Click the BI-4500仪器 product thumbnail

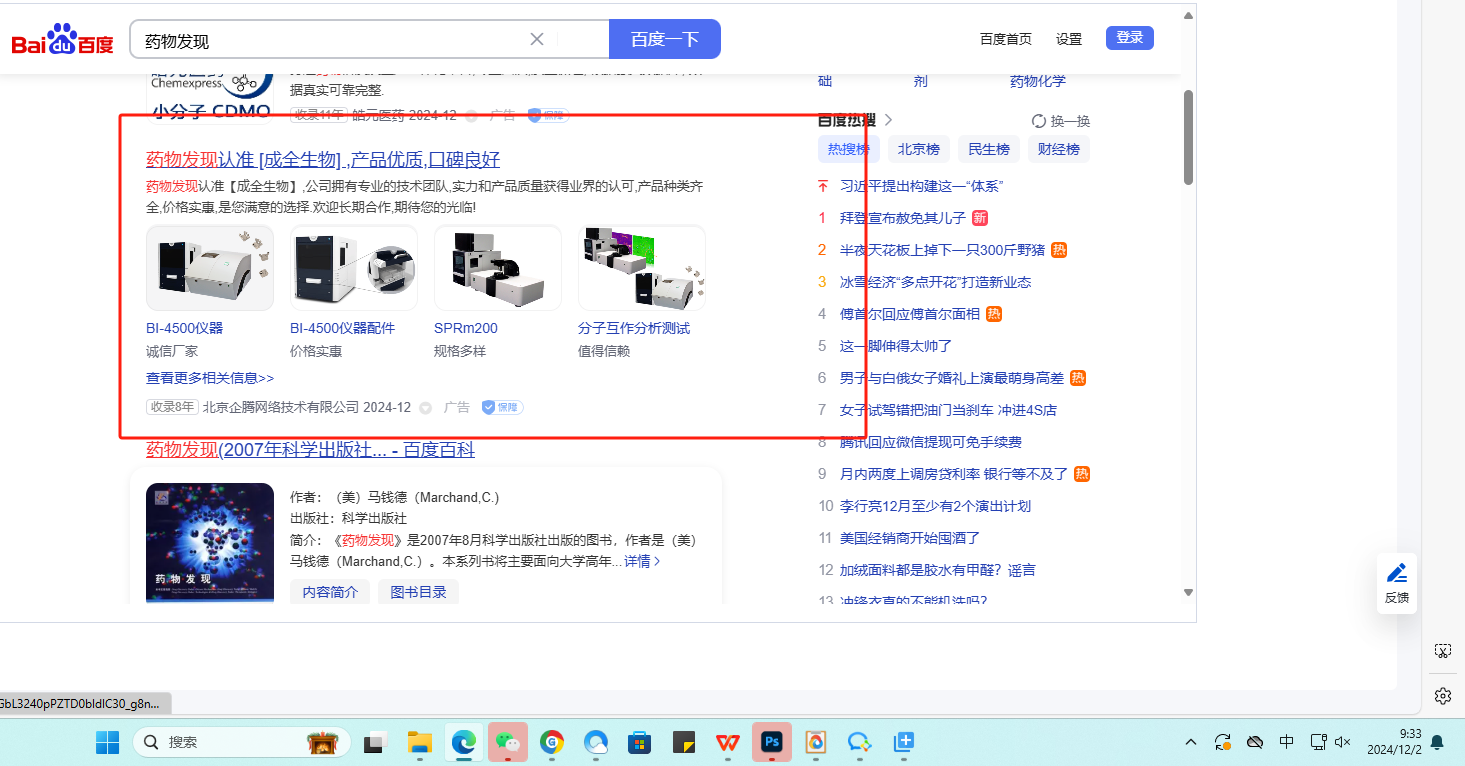tap(210, 268)
